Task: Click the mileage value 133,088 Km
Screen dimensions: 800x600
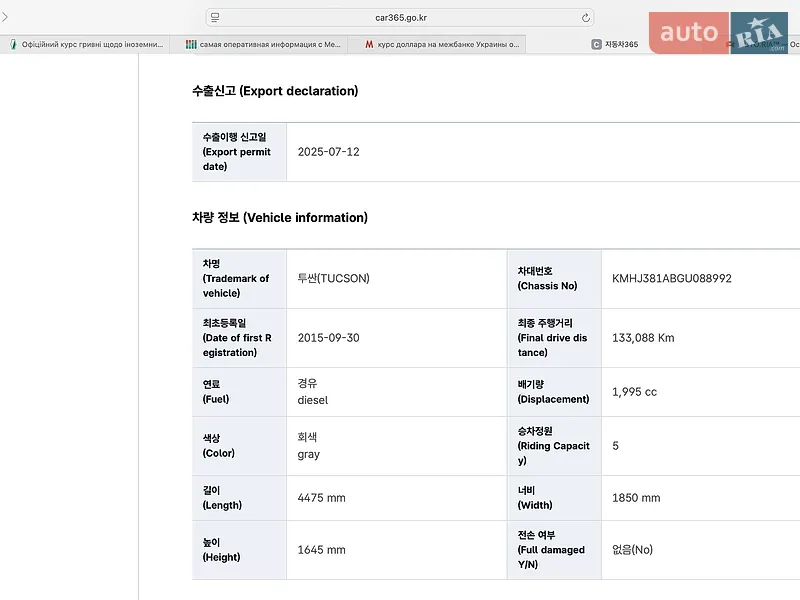Action: pyautogui.click(x=643, y=338)
